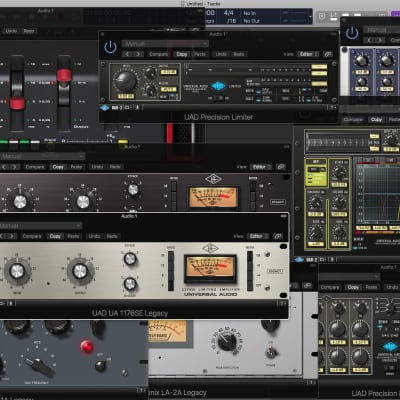Click Compare in Precision Limiter header
Screen dimensions: 400x400
point(159,54)
